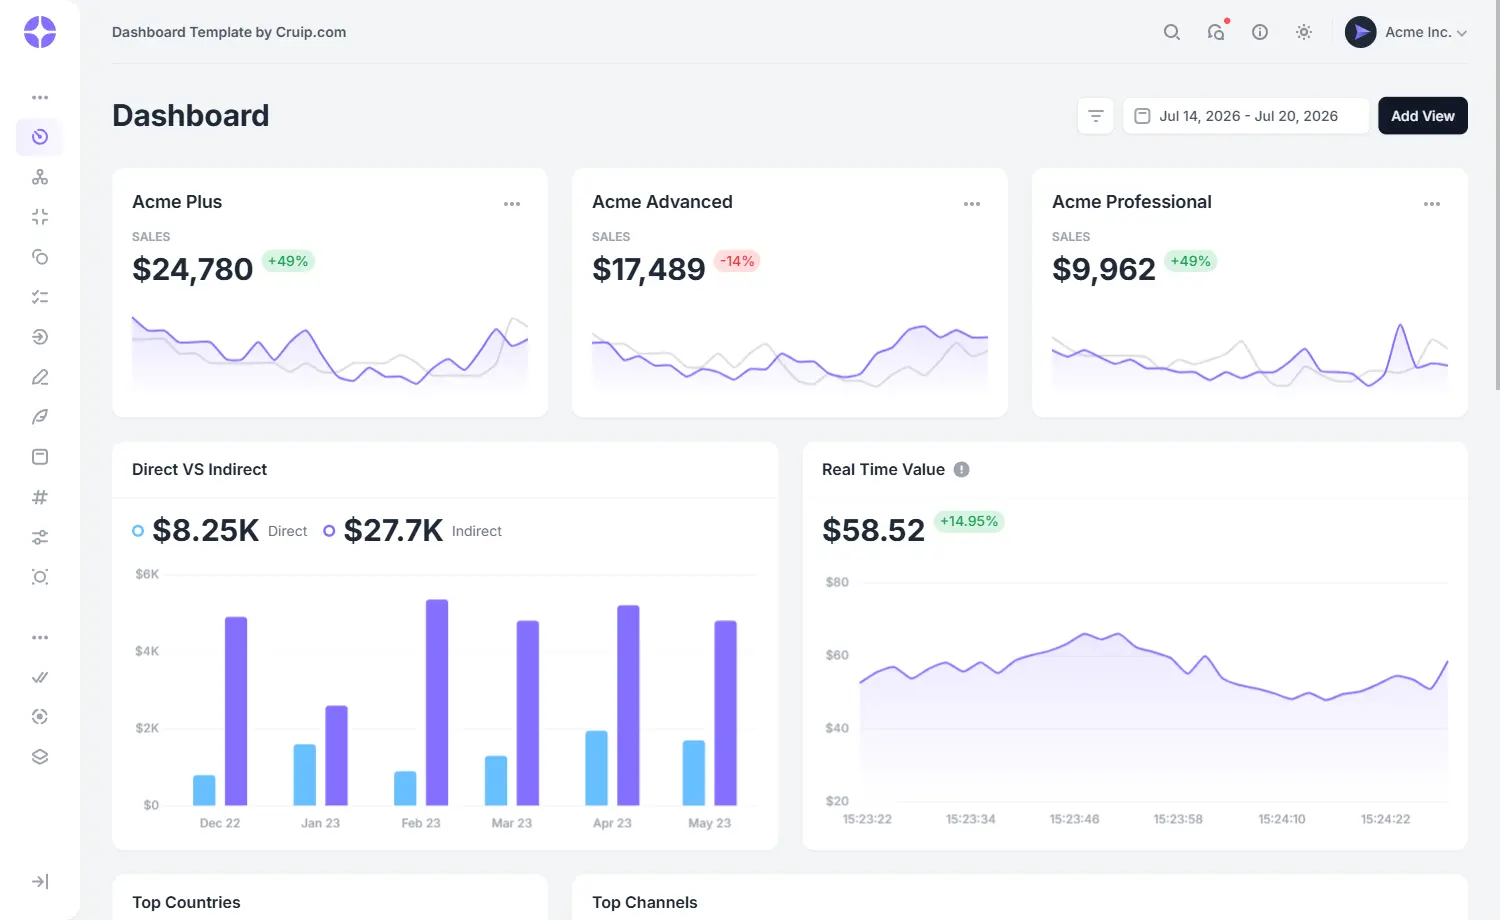Screen dimensions: 1500x920
Task: Click the circled right-arrow sidebar icon
Action: click(40, 337)
